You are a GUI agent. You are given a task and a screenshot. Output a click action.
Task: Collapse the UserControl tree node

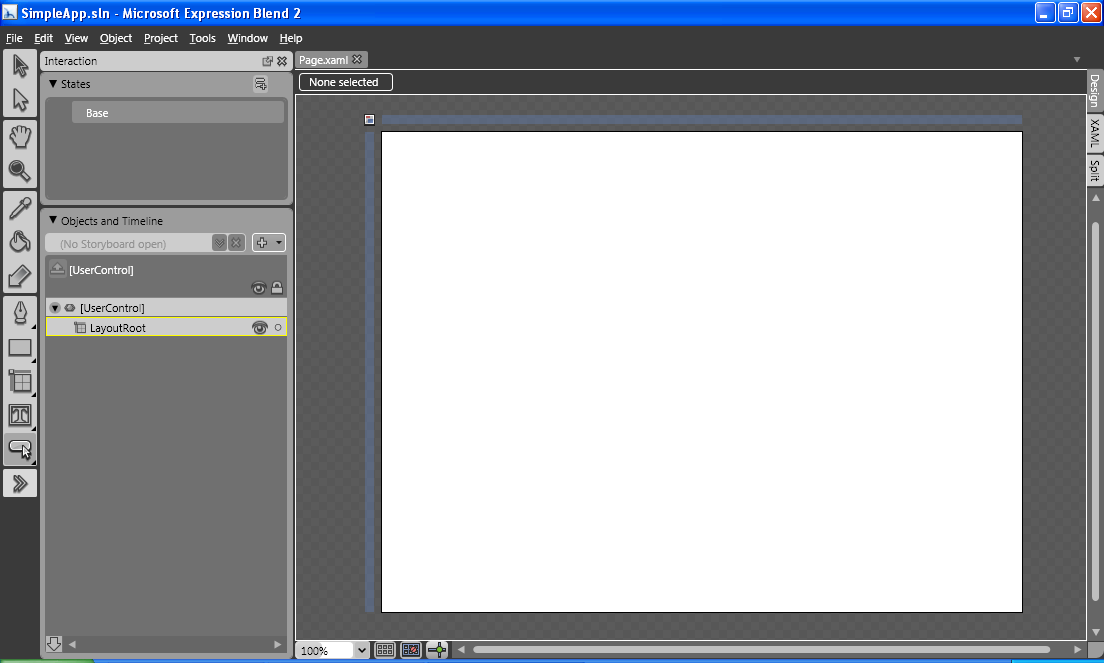coord(55,308)
